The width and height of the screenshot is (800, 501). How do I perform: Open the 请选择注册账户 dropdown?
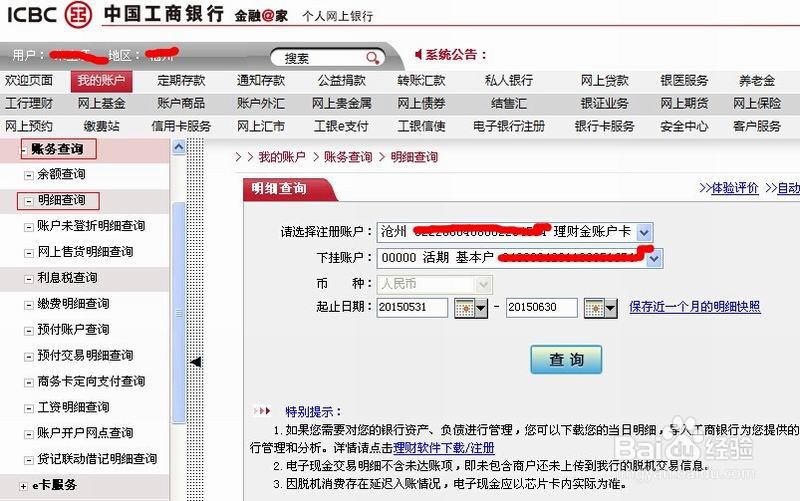(x=644, y=233)
